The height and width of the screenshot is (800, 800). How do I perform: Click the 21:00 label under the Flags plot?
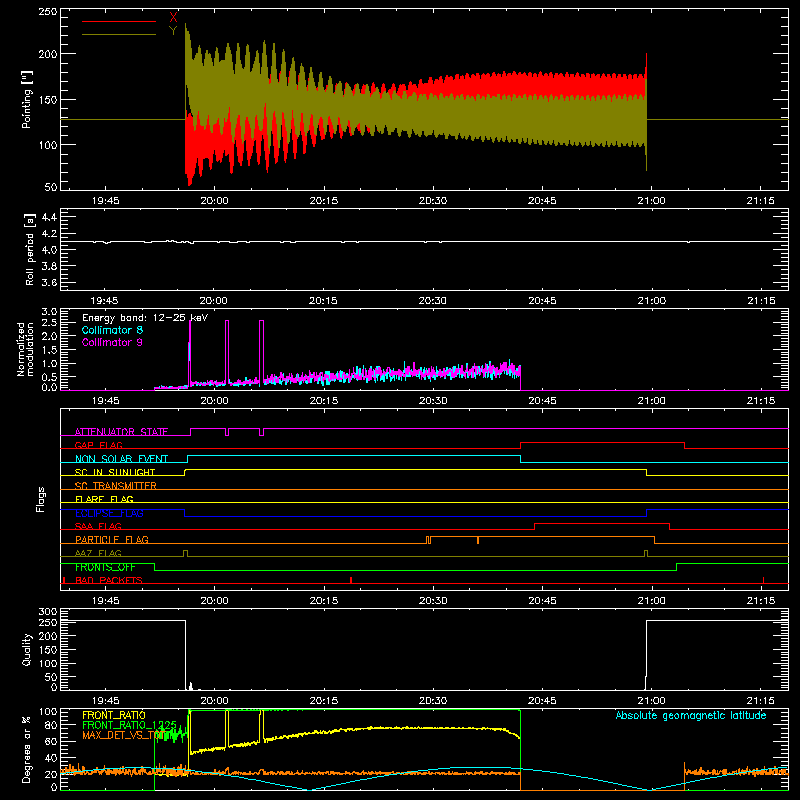click(x=652, y=601)
